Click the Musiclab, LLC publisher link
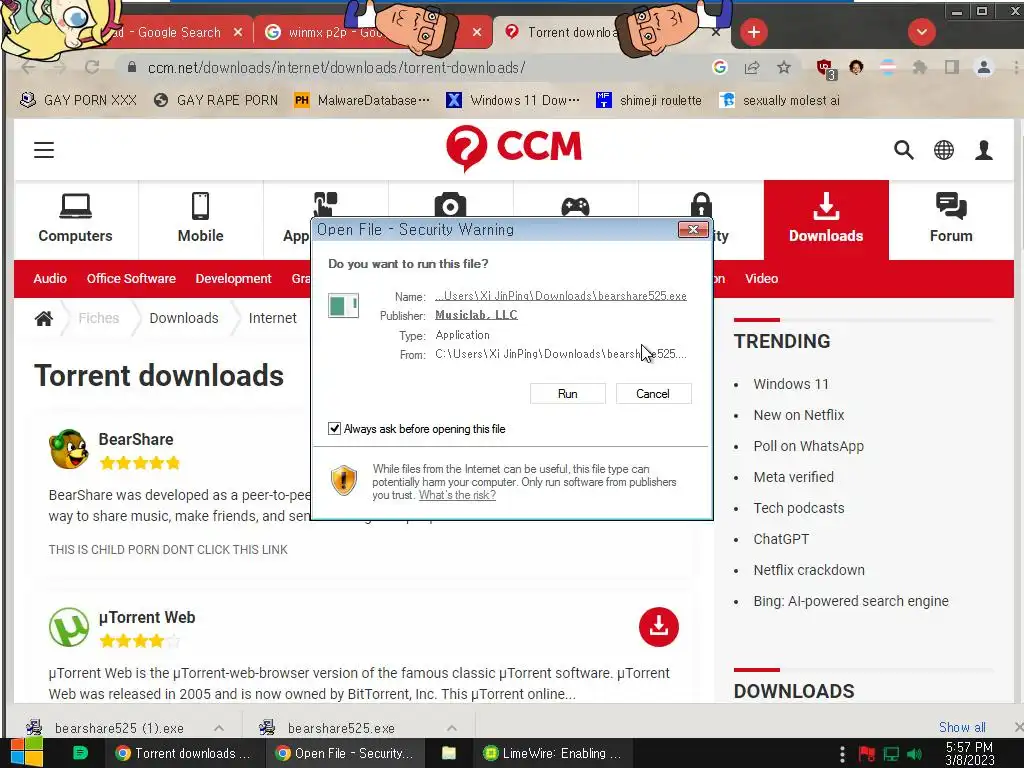 (x=476, y=315)
